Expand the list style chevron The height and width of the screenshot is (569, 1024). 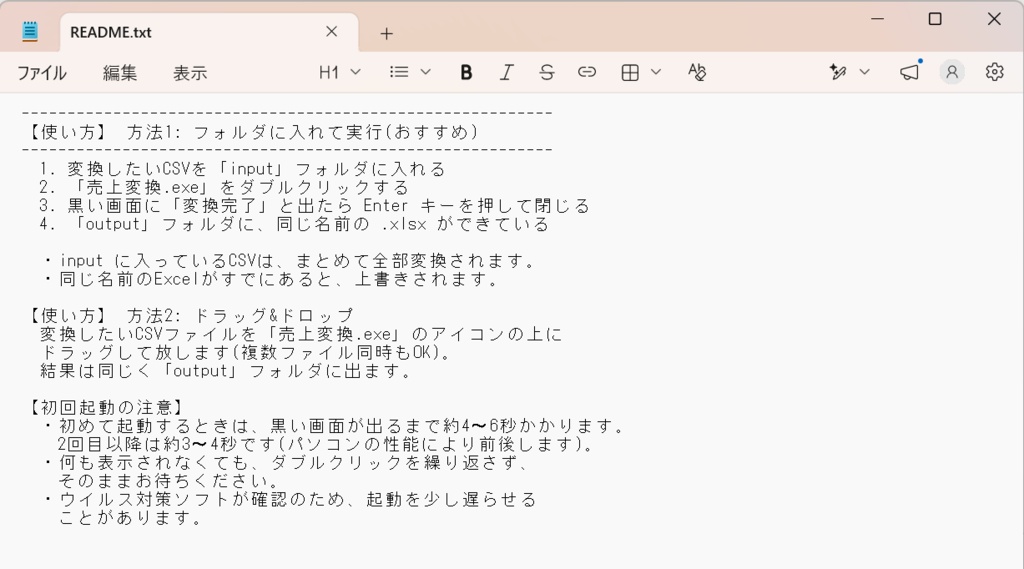[x=426, y=72]
